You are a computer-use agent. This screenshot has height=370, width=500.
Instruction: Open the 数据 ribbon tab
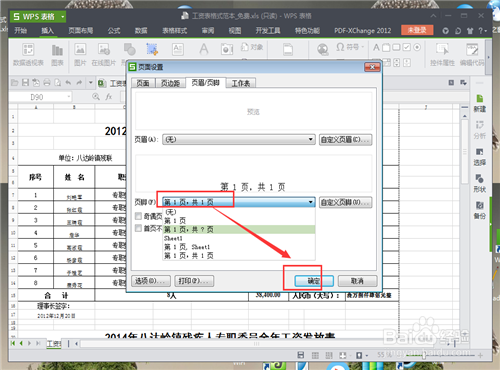pos(141,31)
